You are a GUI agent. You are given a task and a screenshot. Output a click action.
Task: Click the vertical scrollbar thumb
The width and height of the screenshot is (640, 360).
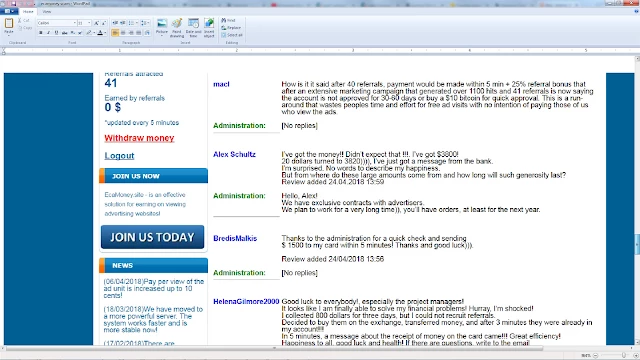click(637, 245)
